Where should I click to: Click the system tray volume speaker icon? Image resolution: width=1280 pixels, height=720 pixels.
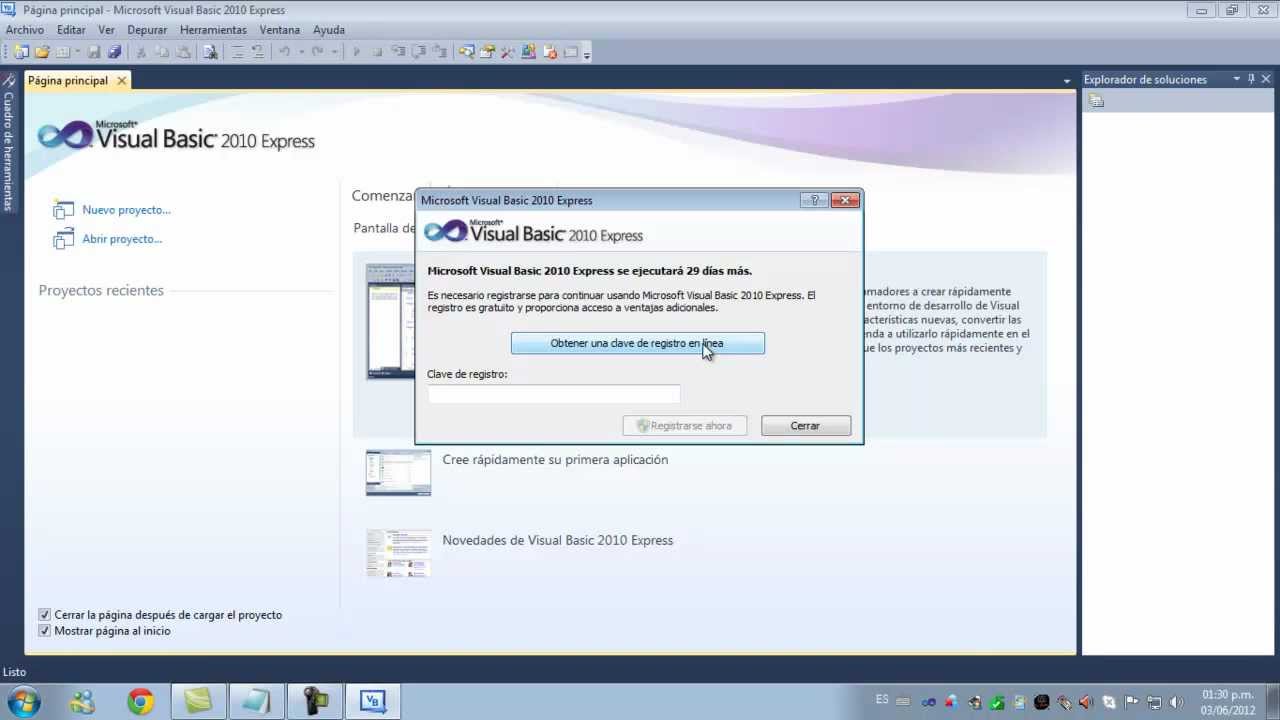pyautogui.click(x=1176, y=702)
